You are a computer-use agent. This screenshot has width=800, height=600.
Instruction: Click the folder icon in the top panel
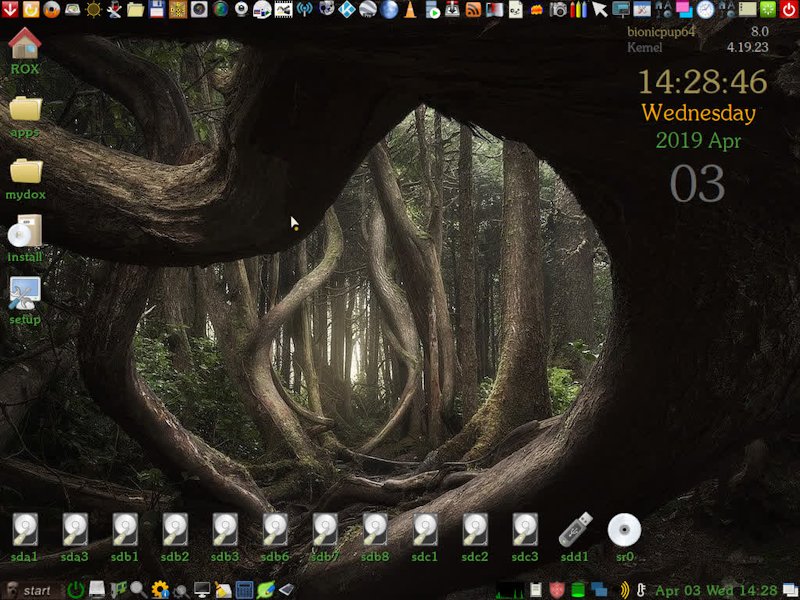coord(136,9)
